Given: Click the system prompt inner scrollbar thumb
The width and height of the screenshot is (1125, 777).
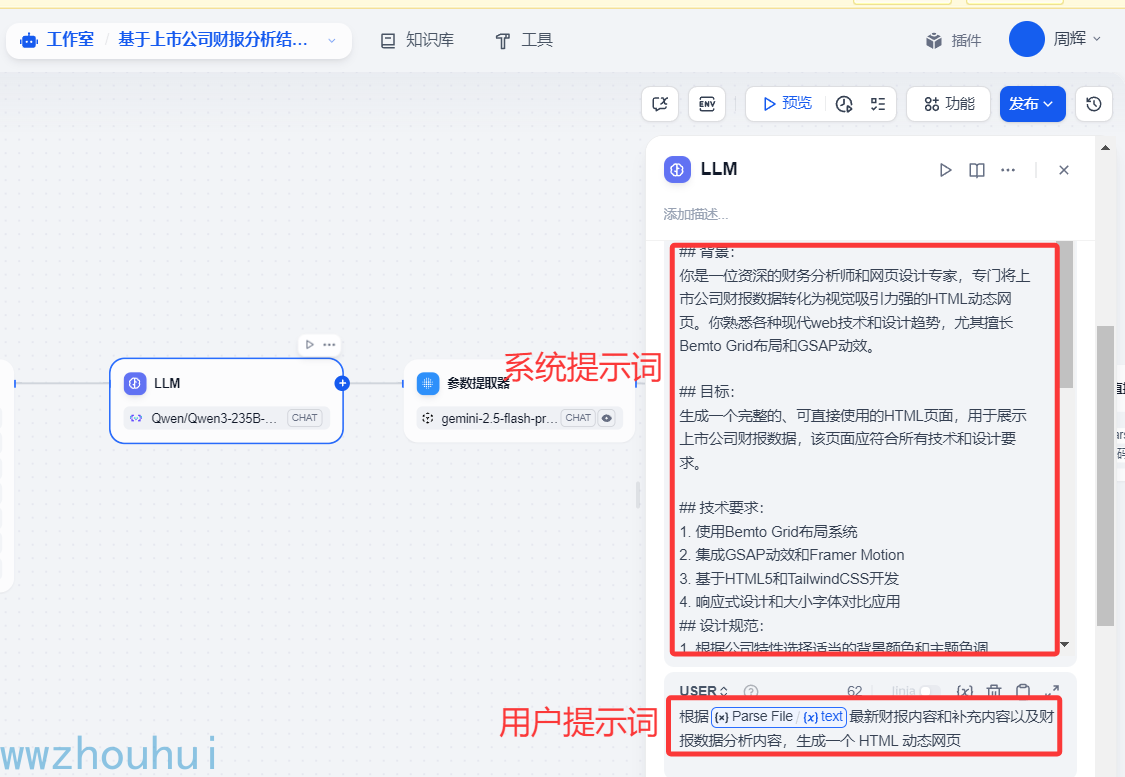Looking at the screenshot, I should (1066, 314).
